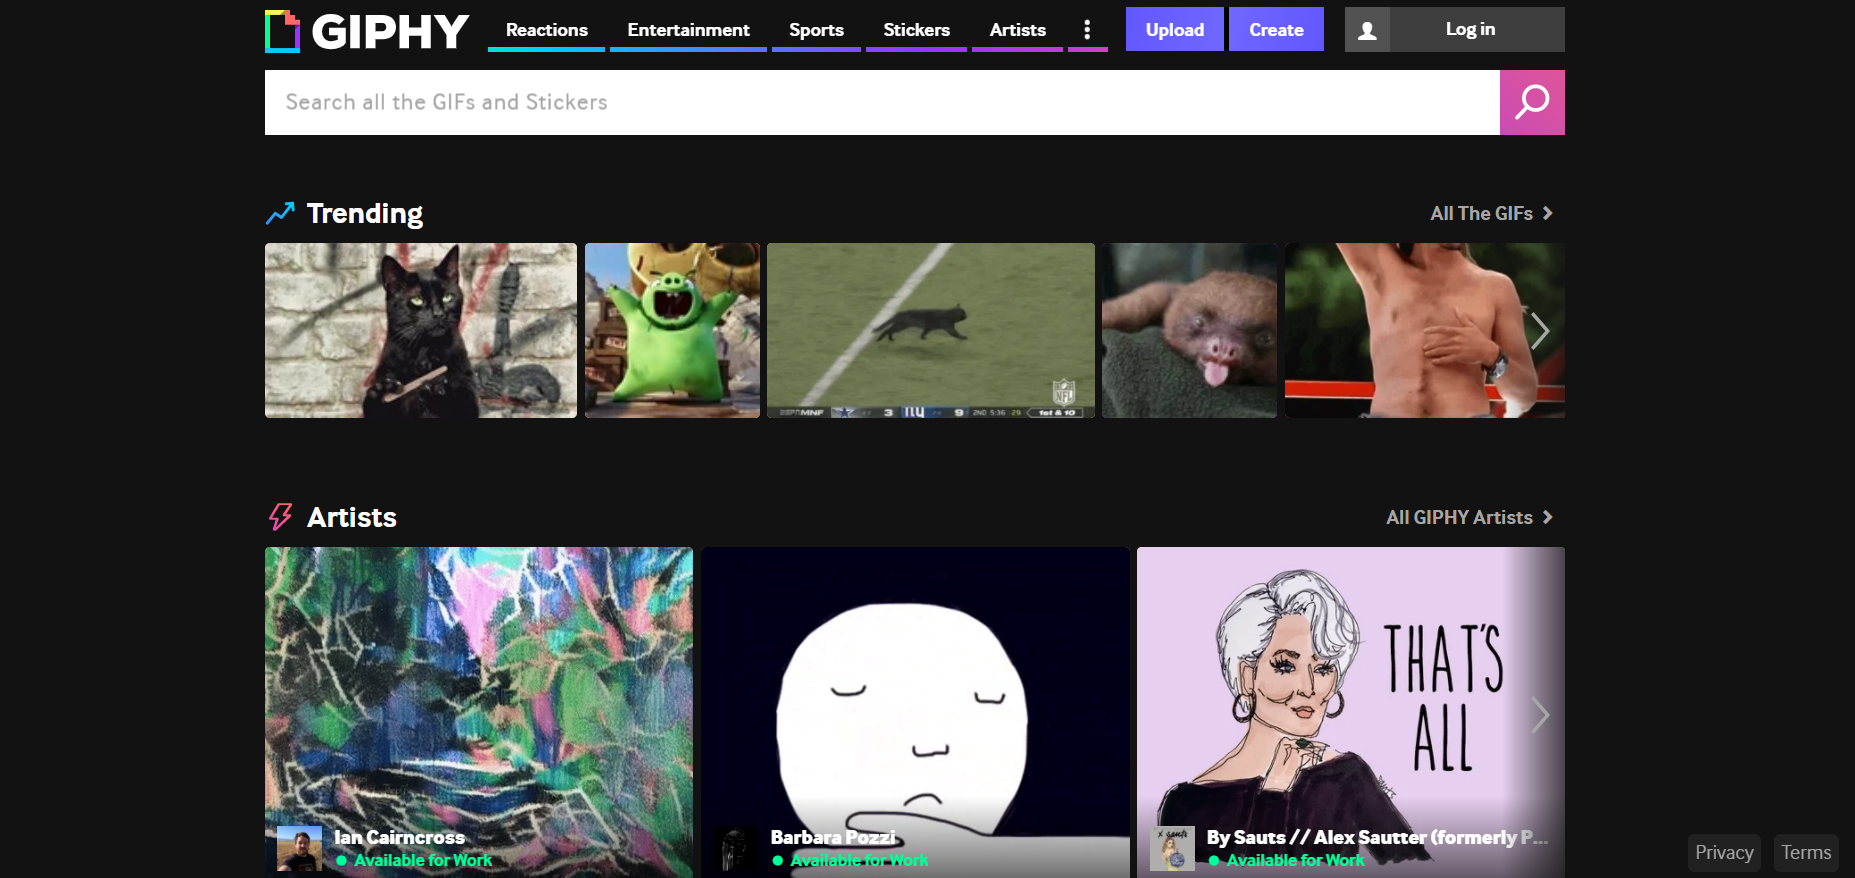Click the magnifying glass search button
Viewport: 1855px width, 878px height.
pyautogui.click(x=1532, y=102)
